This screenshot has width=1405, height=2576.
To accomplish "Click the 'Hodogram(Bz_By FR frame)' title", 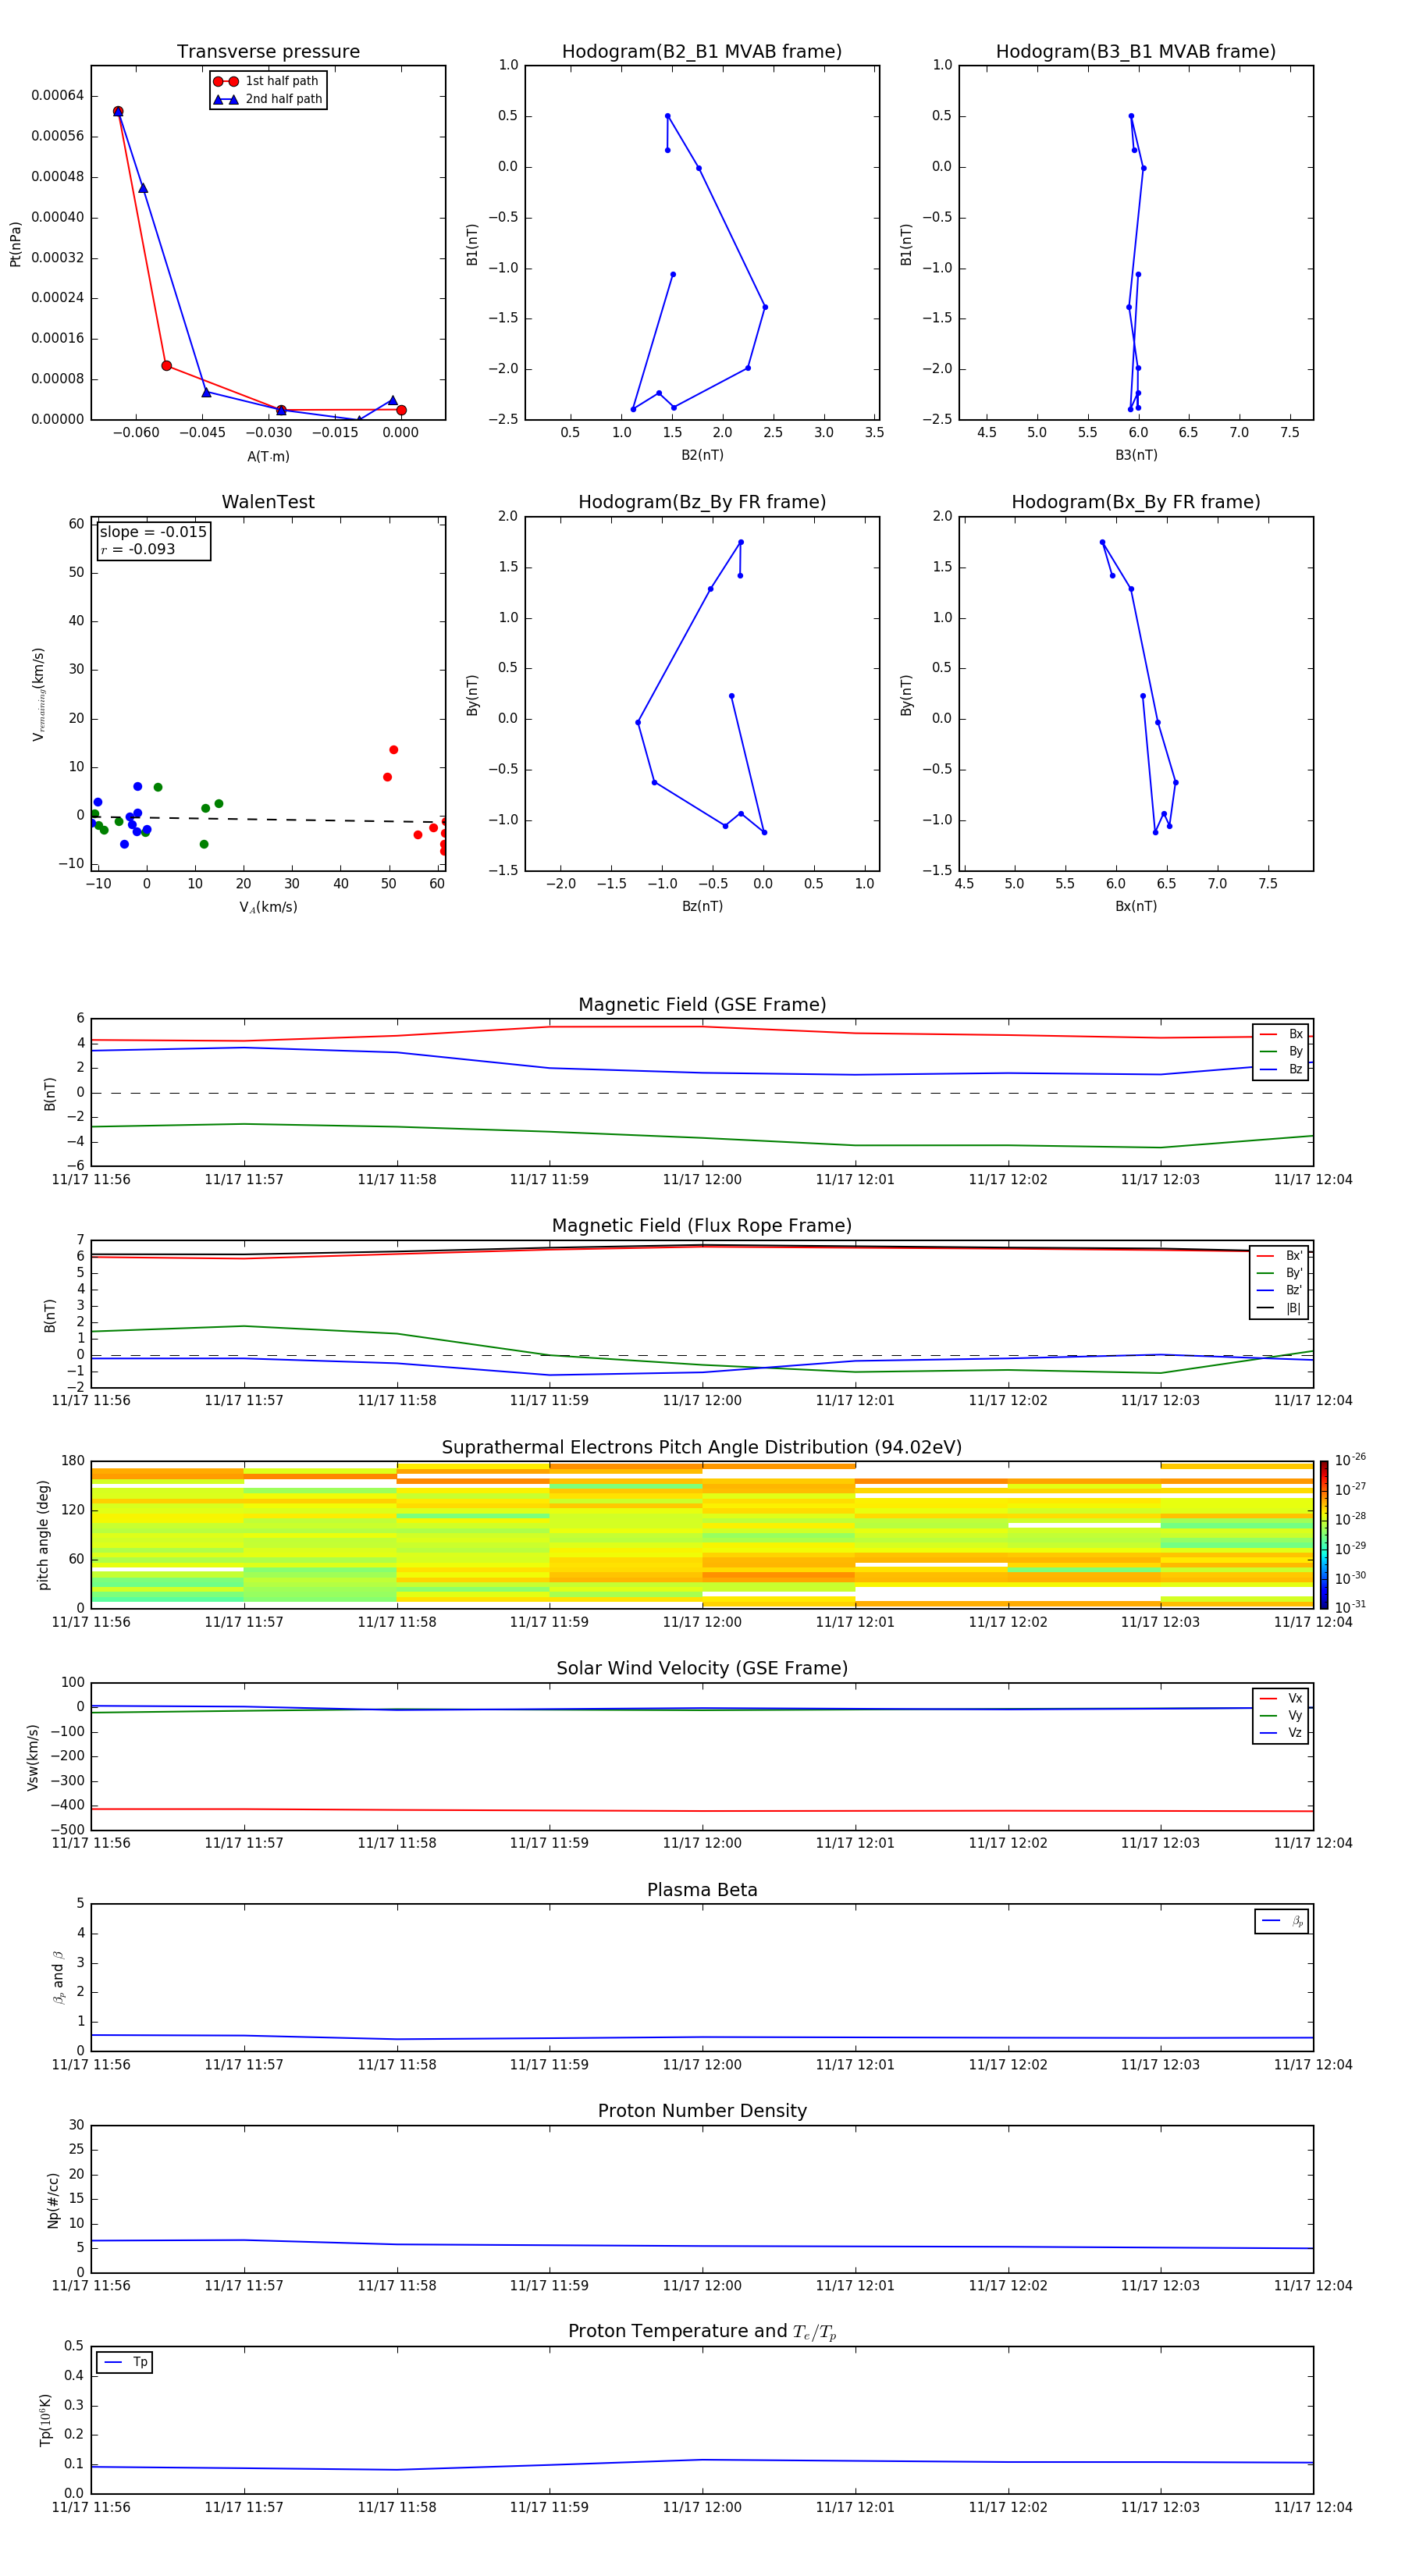I will click(x=702, y=502).
